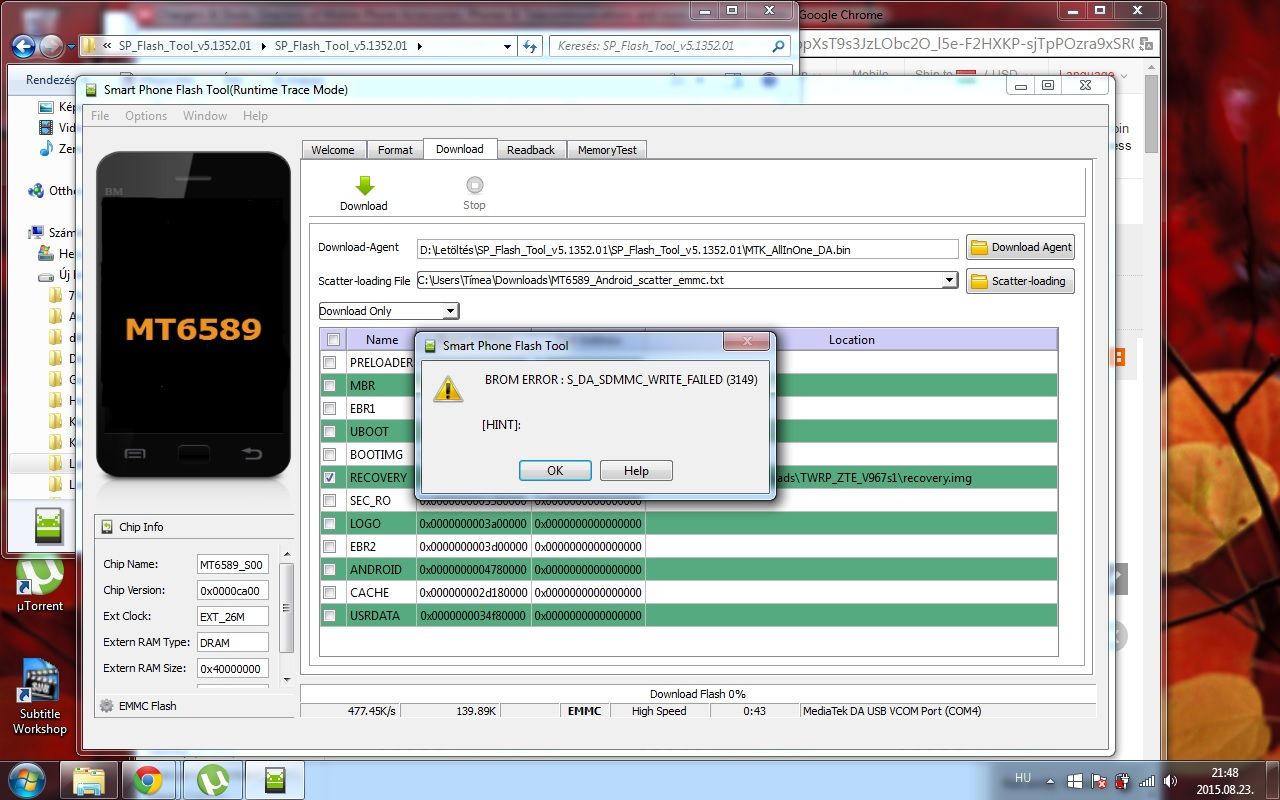Open the Window menu
The height and width of the screenshot is (800, 1280).
(x=205, y=115)
